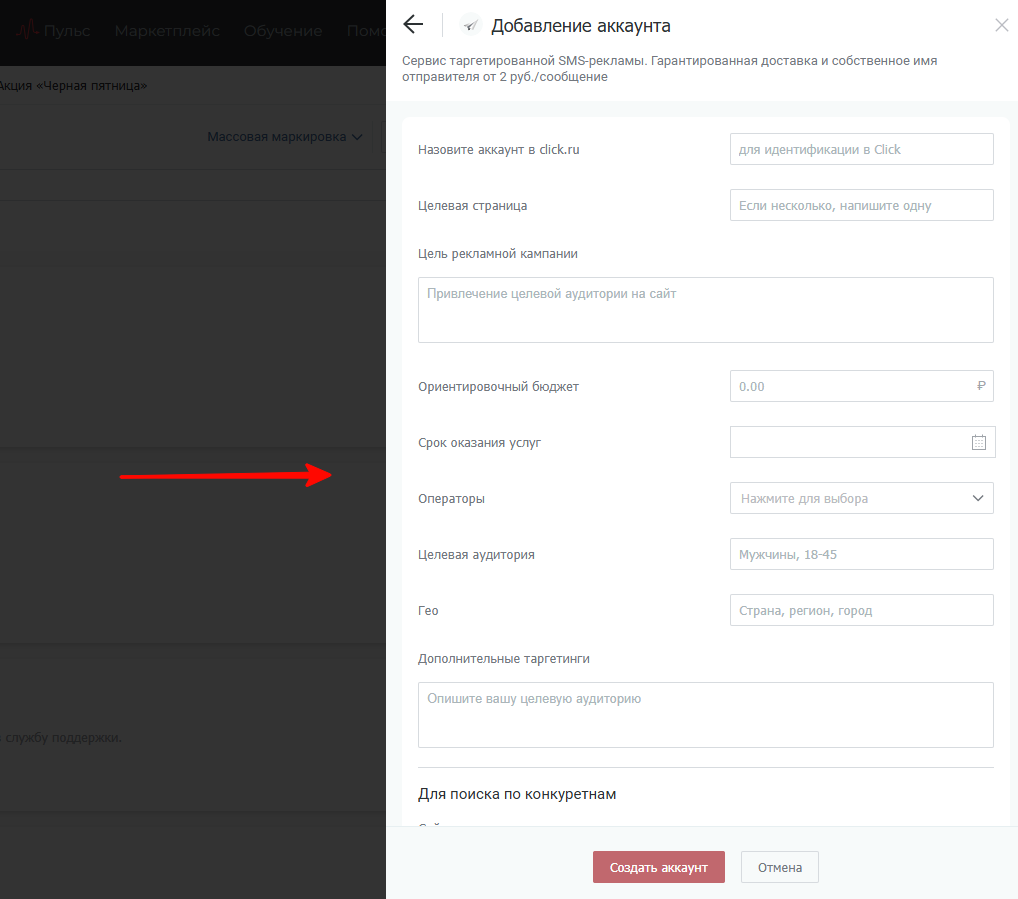Viewport: 1018px width, 899px height.
Task: Click the Целевая аудитория input field
Action: (861, 554)
